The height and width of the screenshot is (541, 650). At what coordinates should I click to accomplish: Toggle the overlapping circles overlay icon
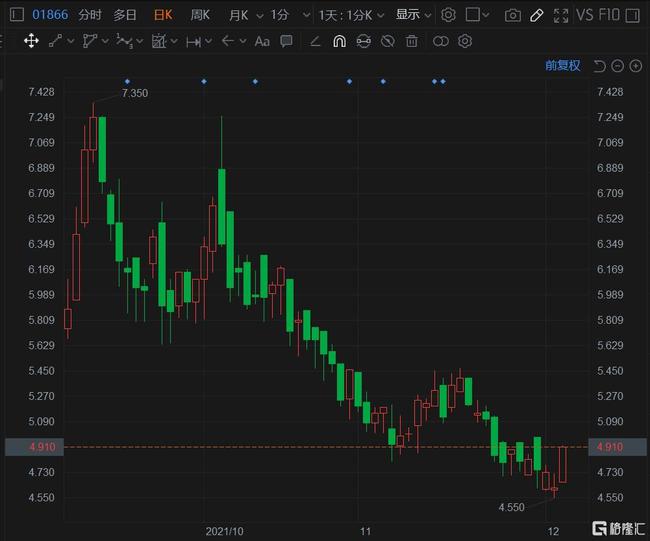(x=441, y=41)
